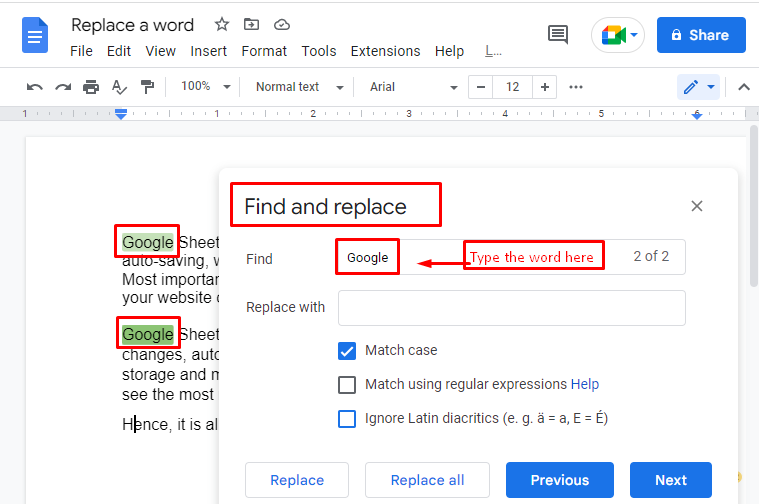Print the document with printer icon
The height and width of the screenshot is (504, 759).
click(91, 87)
